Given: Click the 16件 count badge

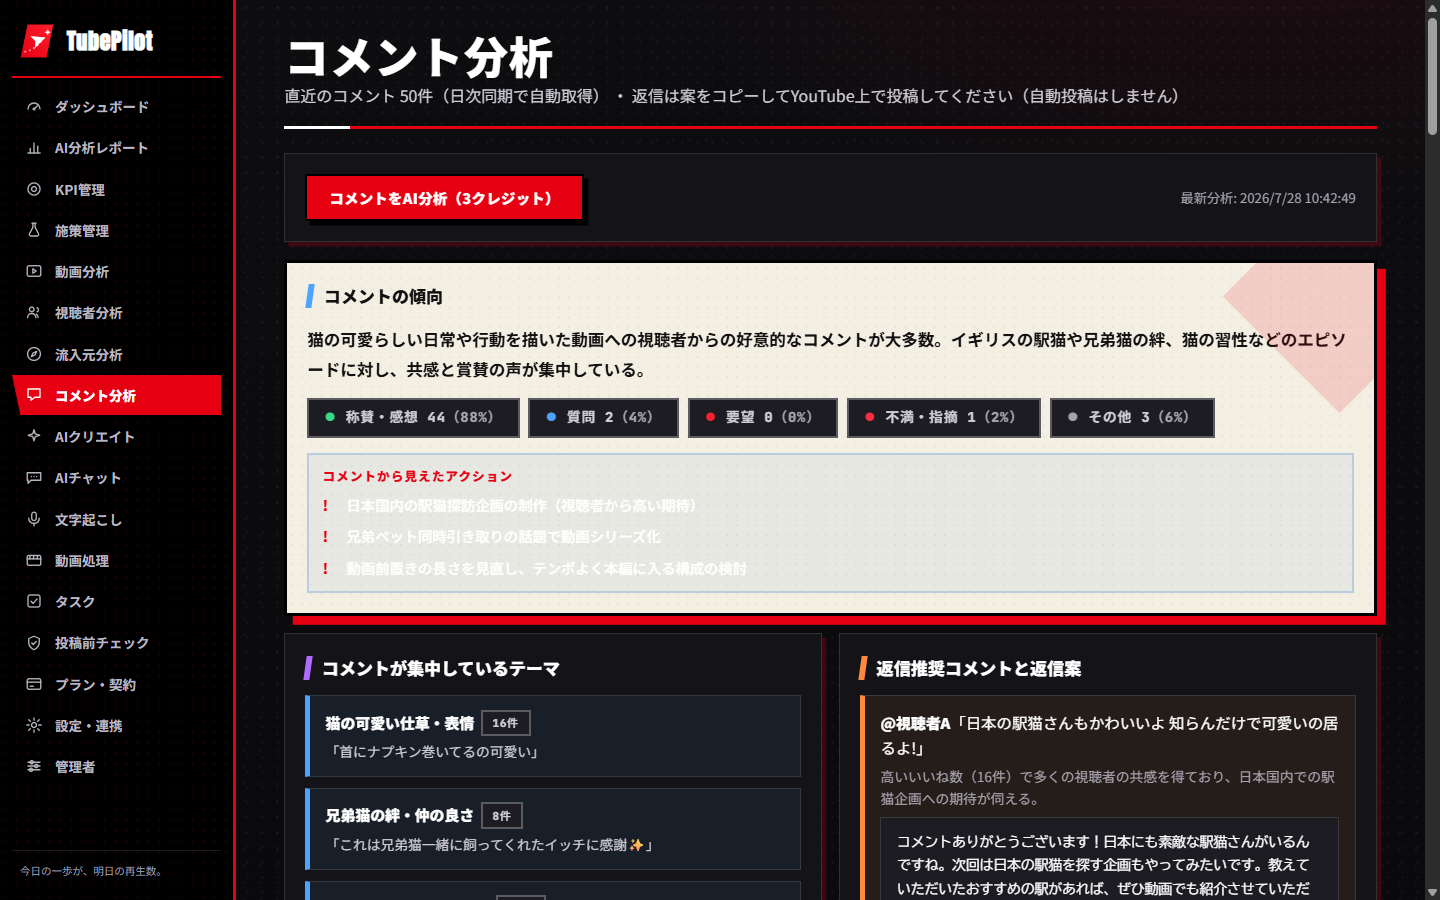Looking at the screenshot, I should [x=505, y=723].
